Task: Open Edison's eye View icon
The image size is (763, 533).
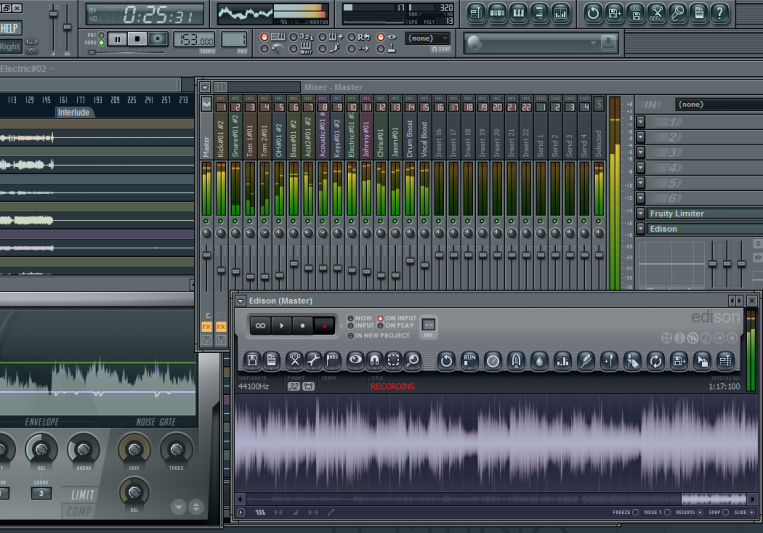Action: point(356,361)
